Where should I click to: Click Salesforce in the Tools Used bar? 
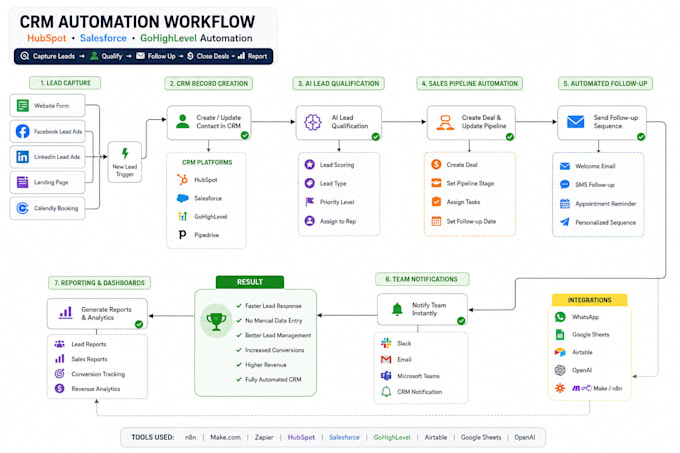(x=344, y=437)
